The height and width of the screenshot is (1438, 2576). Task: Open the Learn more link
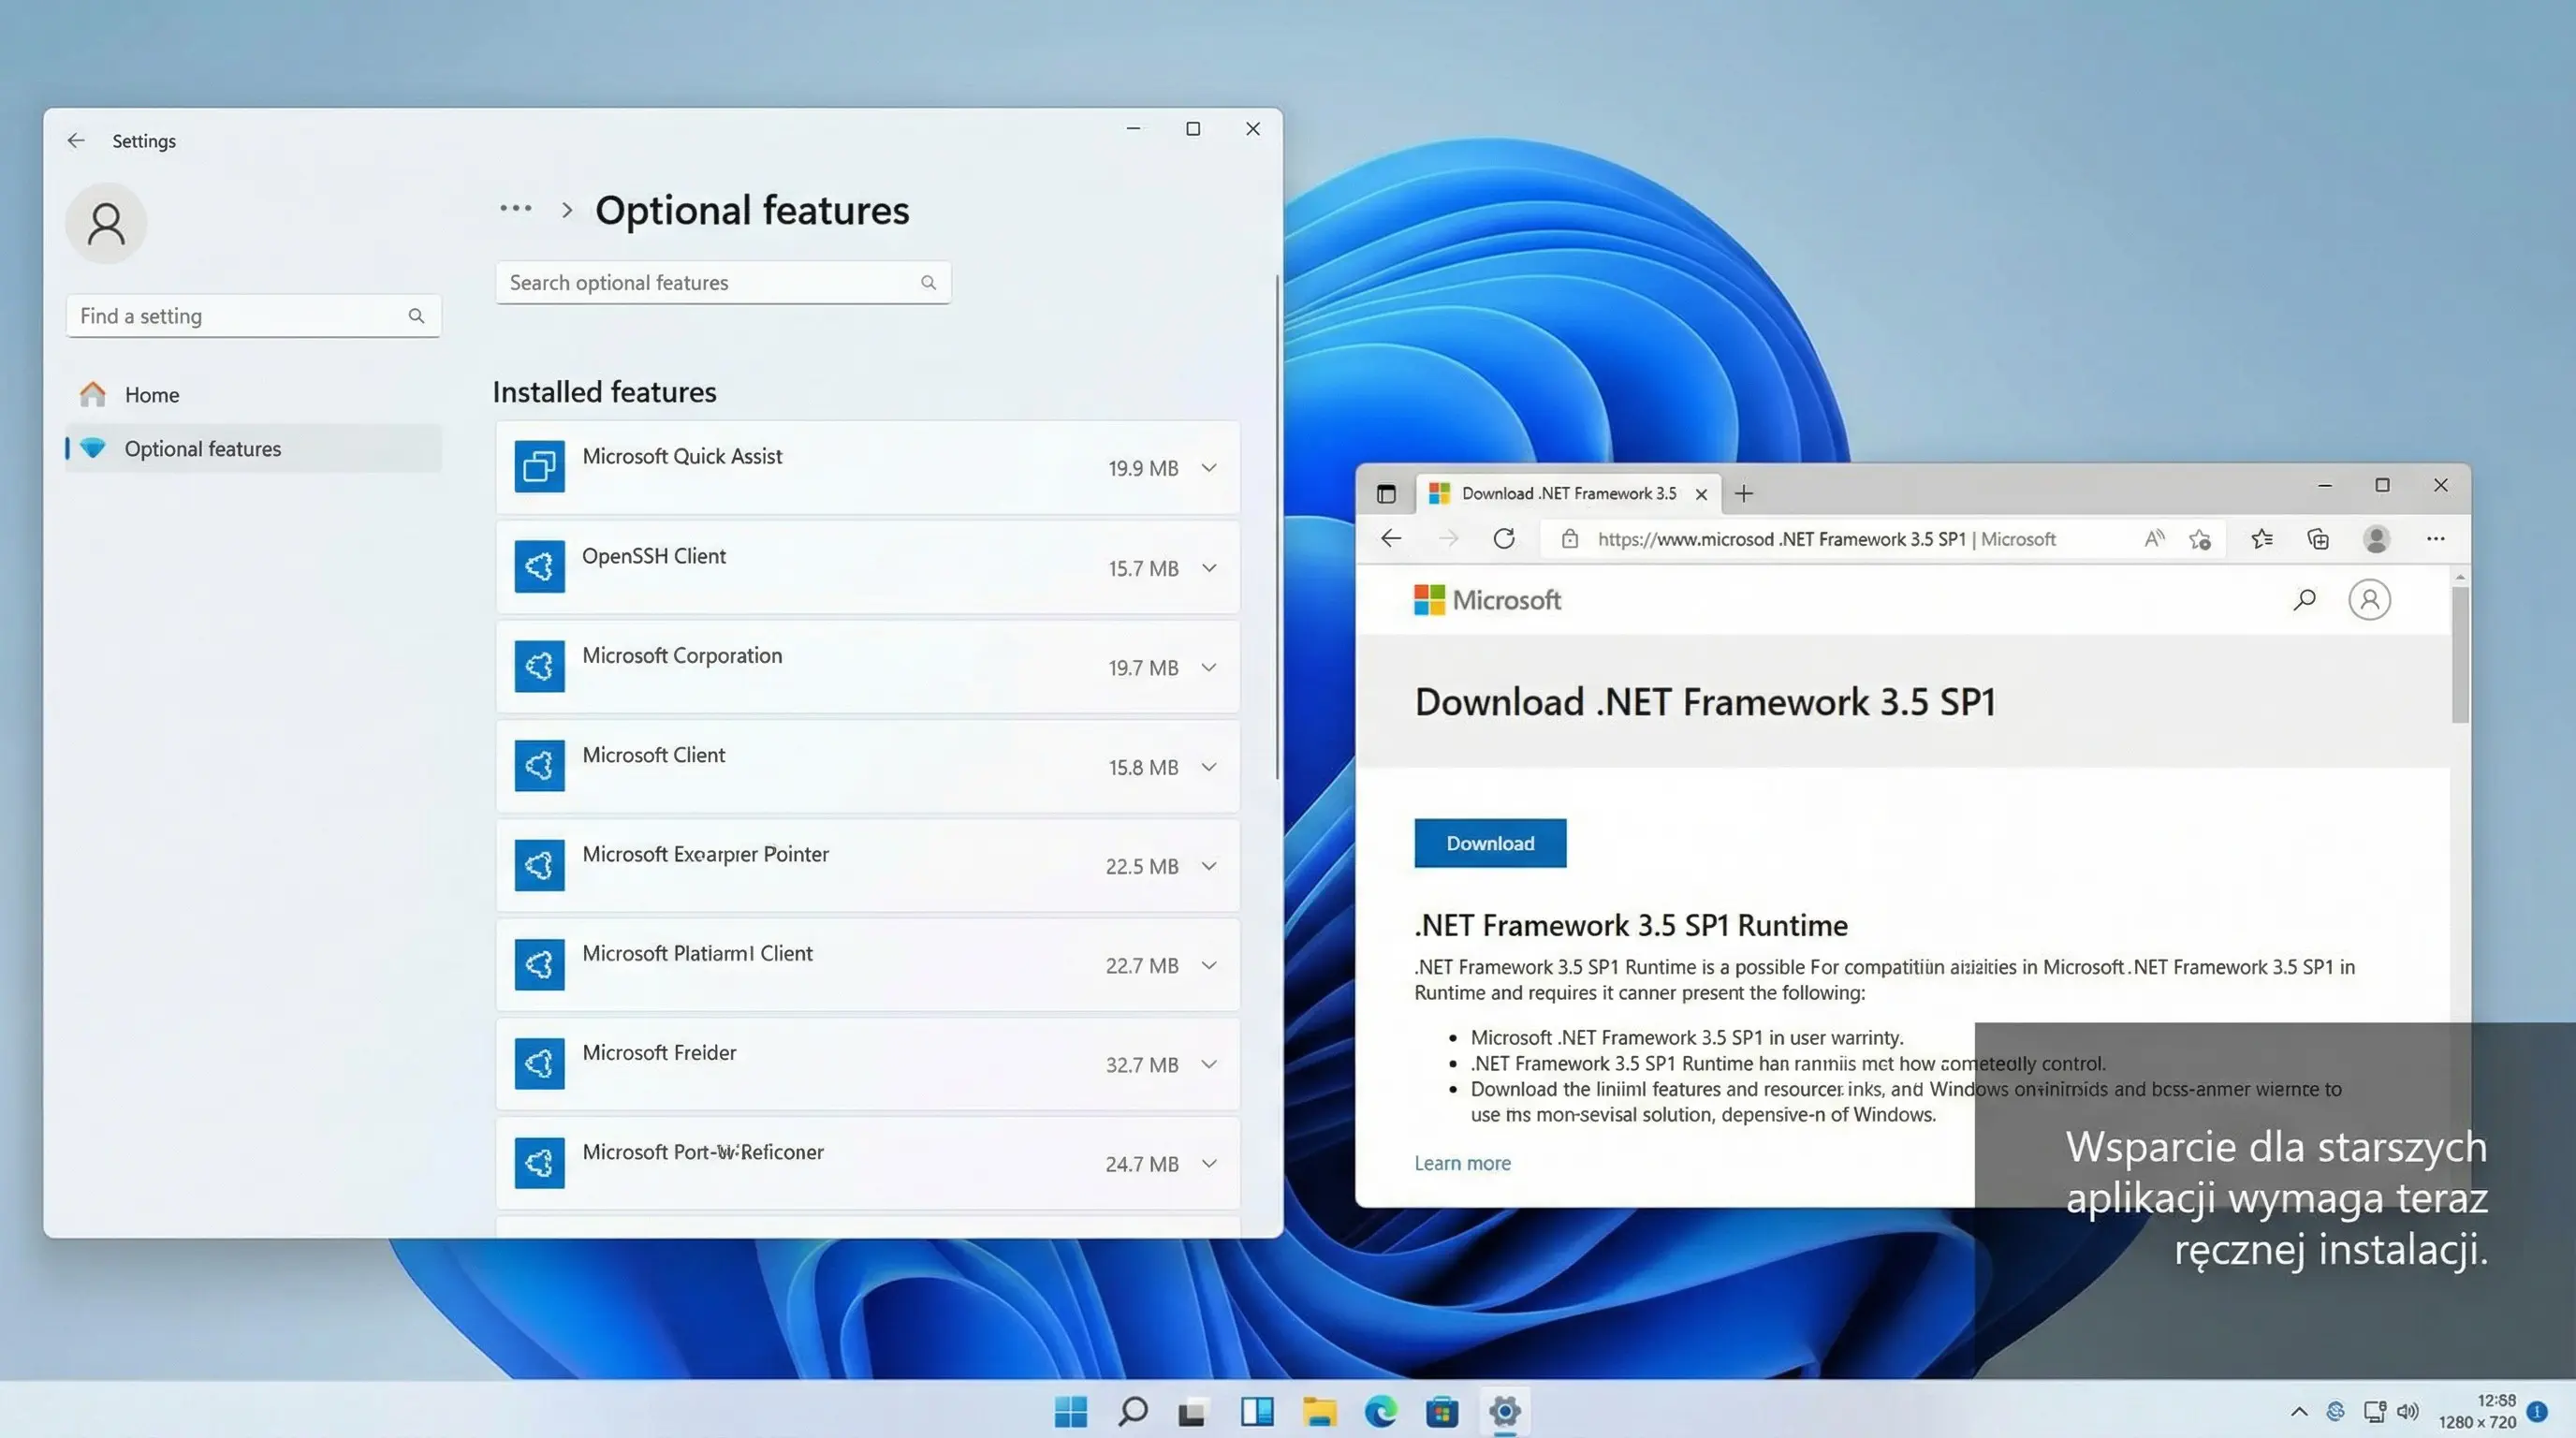coord(1462,1163)
